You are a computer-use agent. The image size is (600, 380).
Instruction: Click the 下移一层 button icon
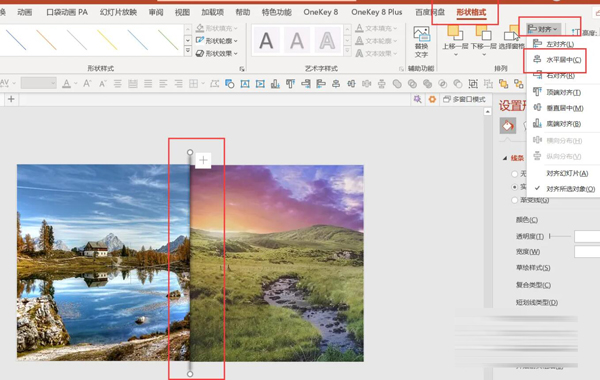[483, 32]
